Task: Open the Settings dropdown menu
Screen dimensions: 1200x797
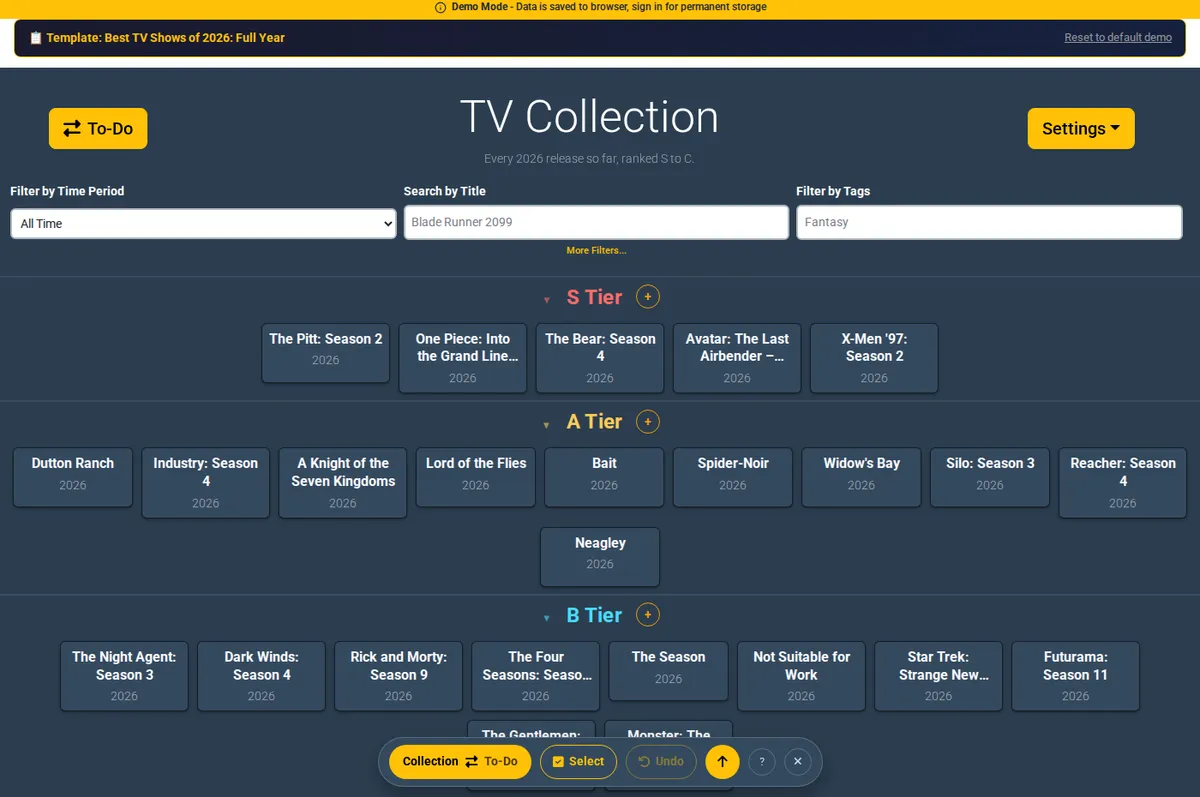Action: [x=1081, y=128]
